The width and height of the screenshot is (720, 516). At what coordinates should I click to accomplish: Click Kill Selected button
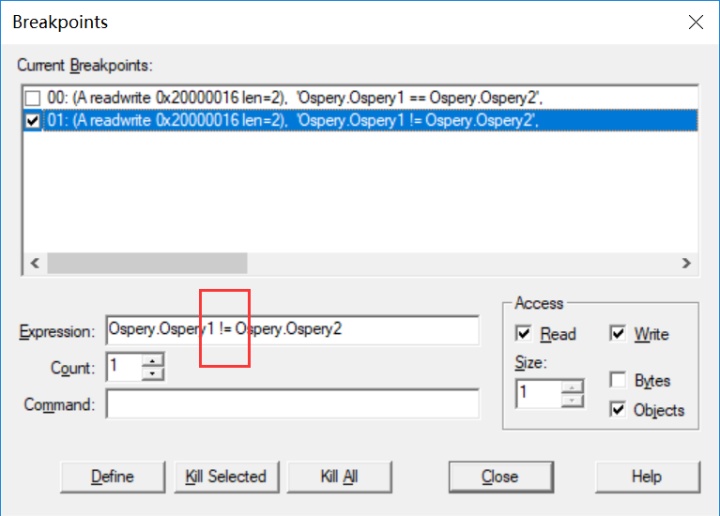click(226, 477)
